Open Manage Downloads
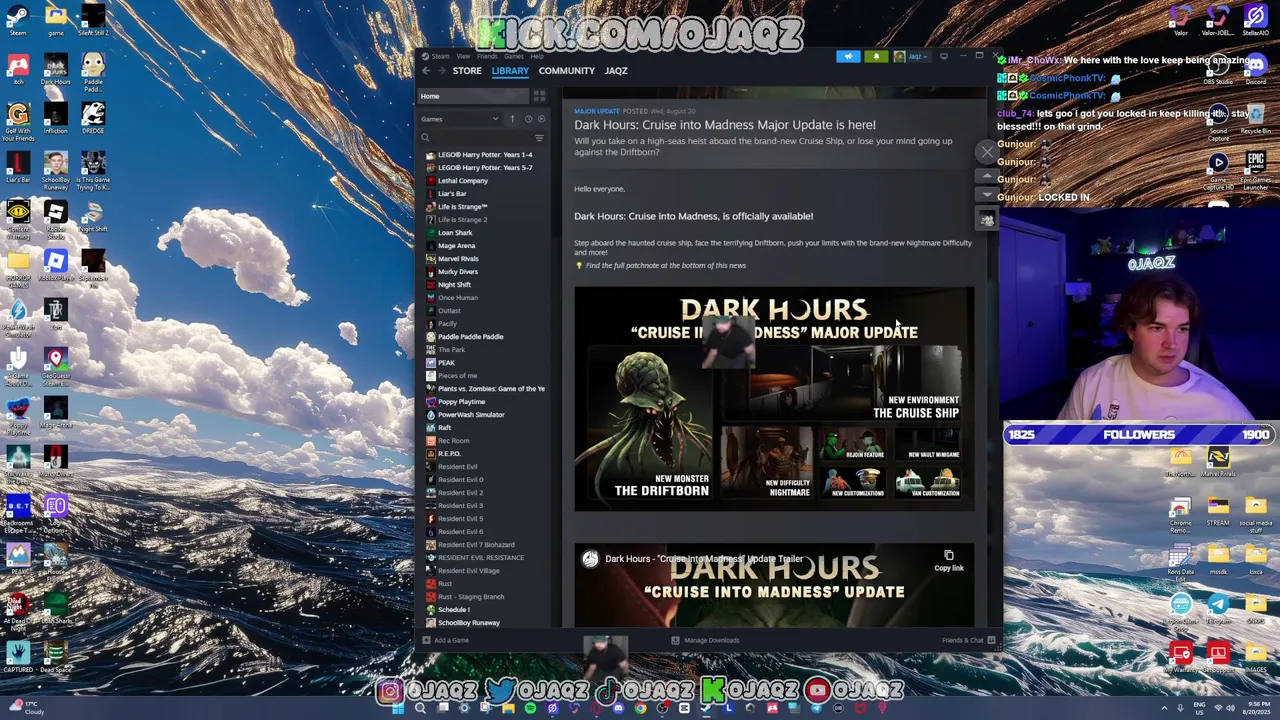This screenshot has height=720, width=1280. pyautogui.click(x=705, y=641)
